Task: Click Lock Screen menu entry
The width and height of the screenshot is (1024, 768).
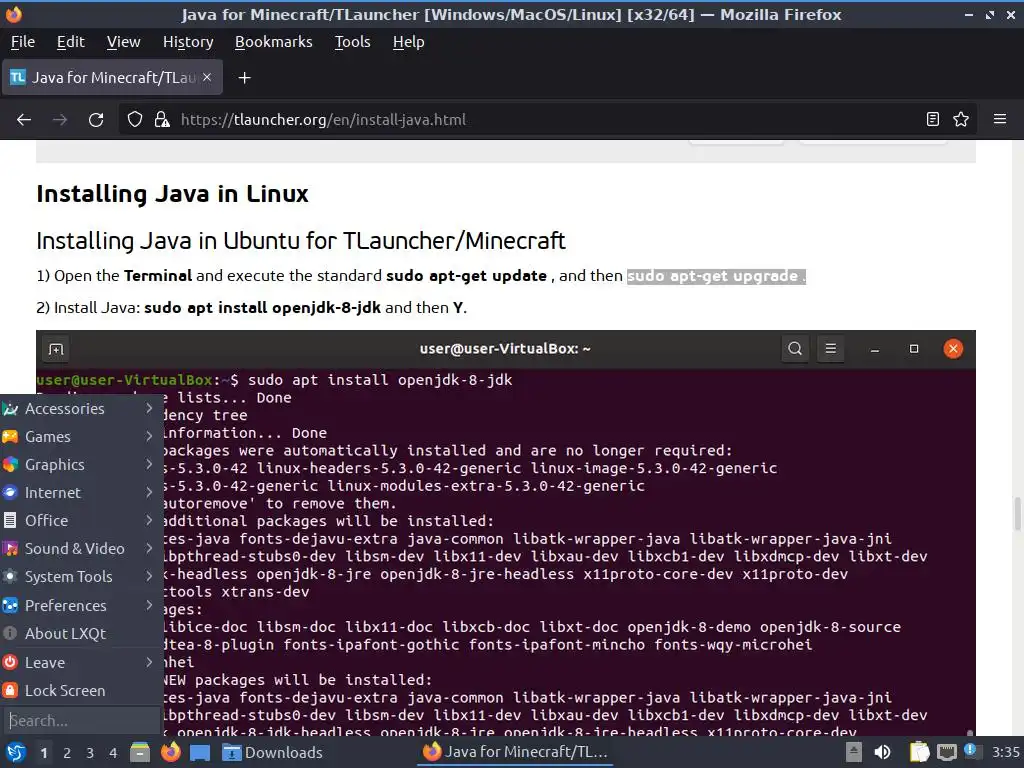Action: pyautogui.click(x=81, y=690)
